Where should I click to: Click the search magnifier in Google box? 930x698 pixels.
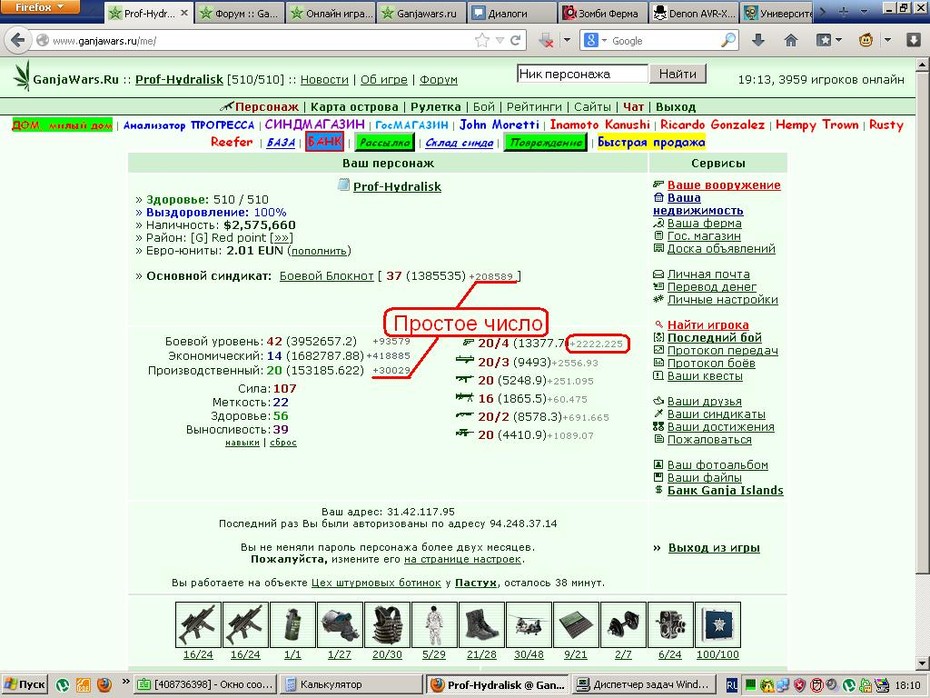(728, 40)
